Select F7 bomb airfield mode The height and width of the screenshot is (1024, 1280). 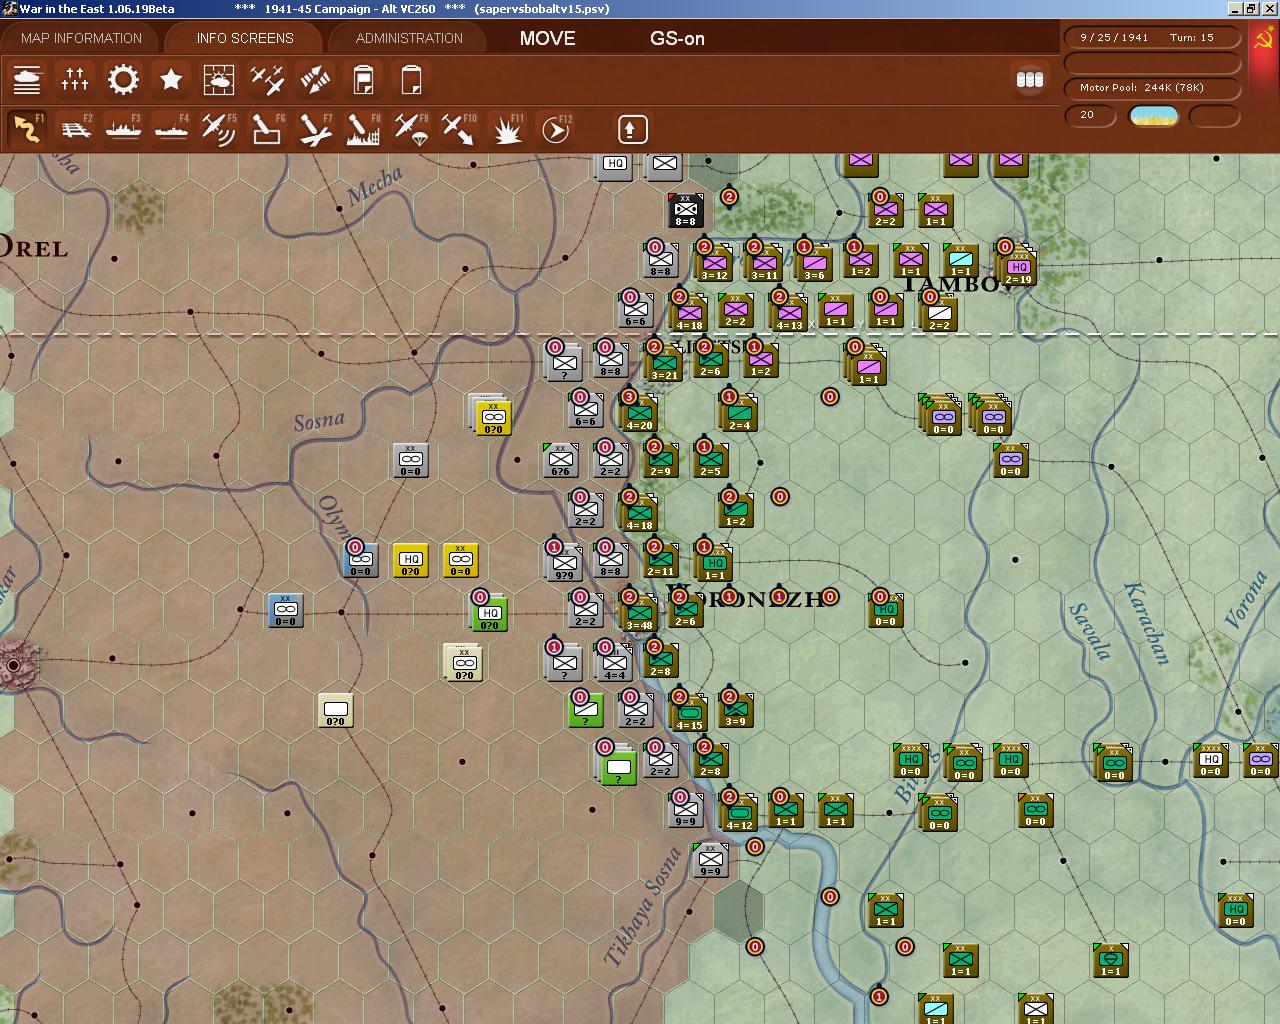[315, 129]
